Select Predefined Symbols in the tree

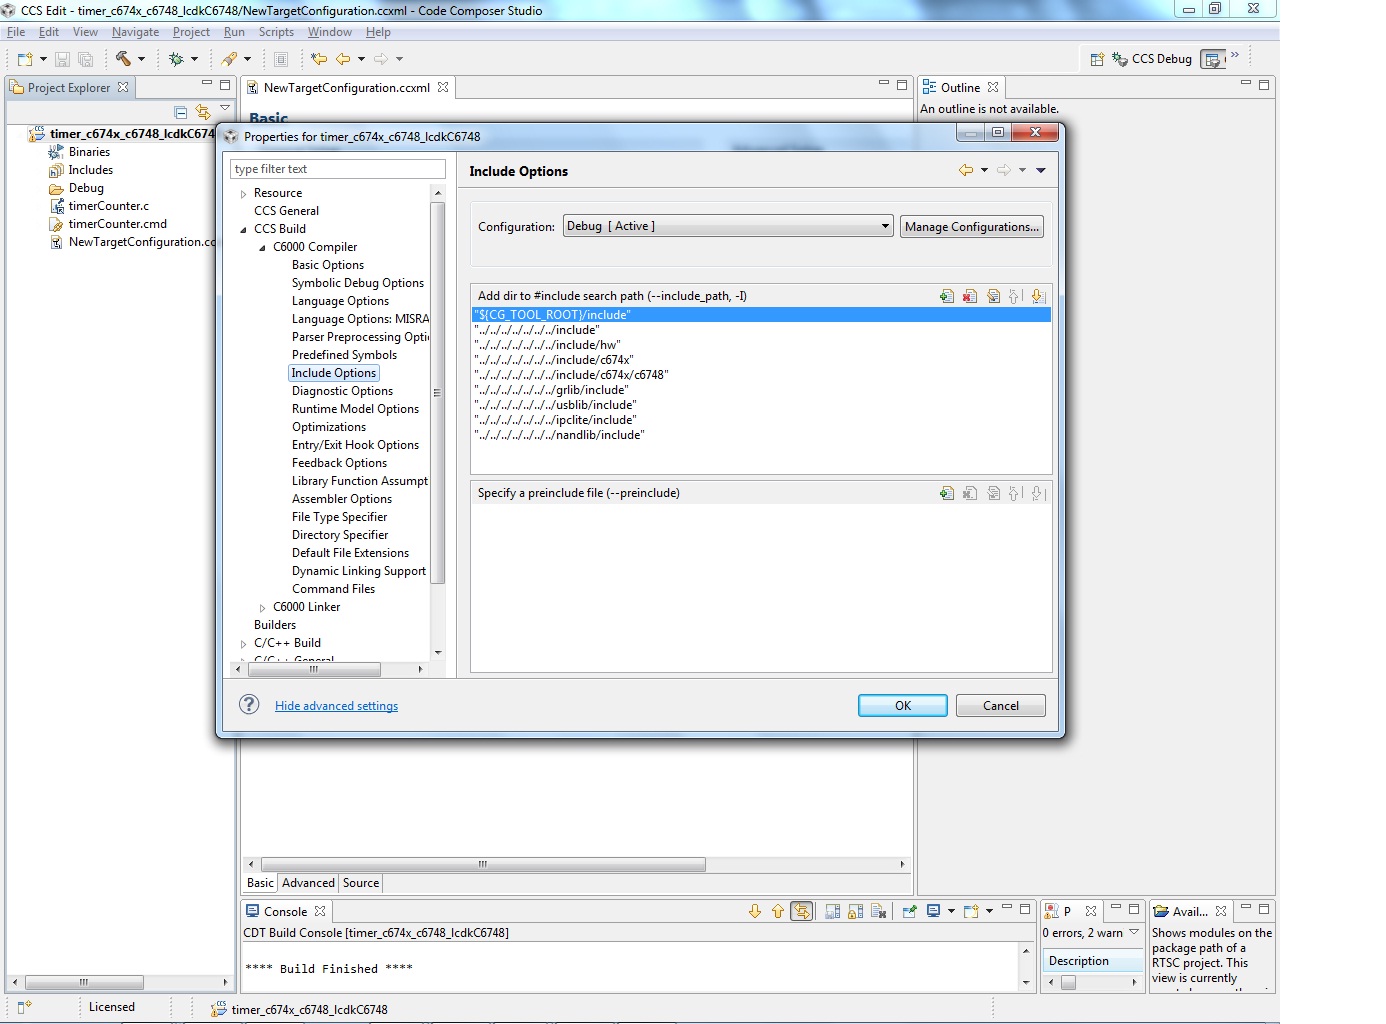[x=344, y=355]
